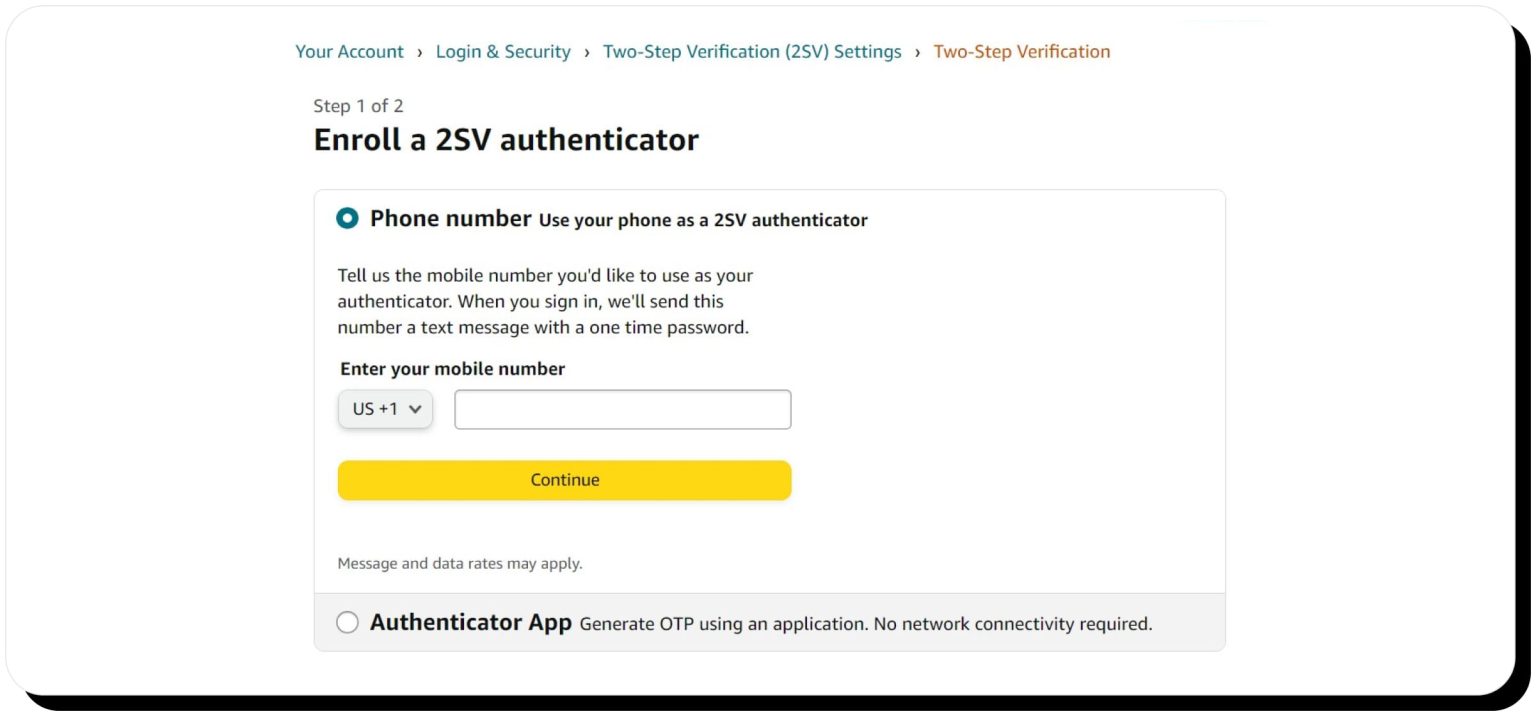Click the Two-Step Verification breadcrumb
This screenshot has height=716, width=1536.
[x=1021, y=51]
